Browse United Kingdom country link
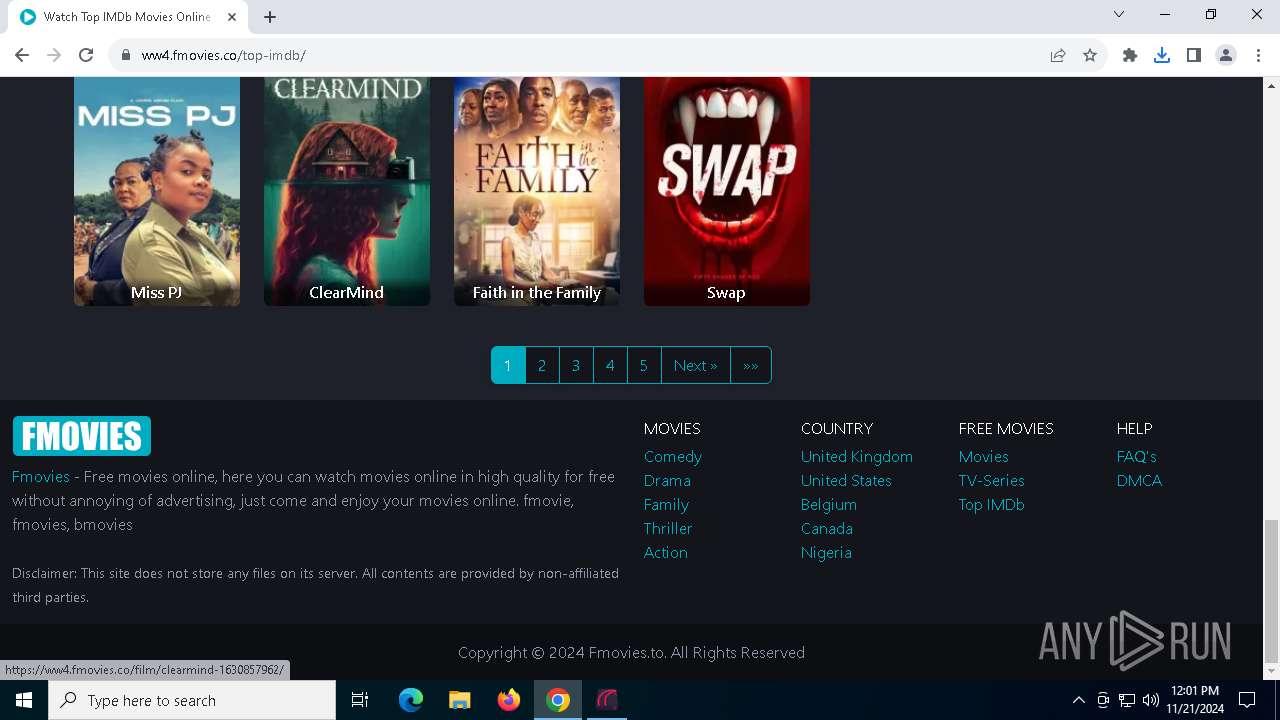 point(857,456)
